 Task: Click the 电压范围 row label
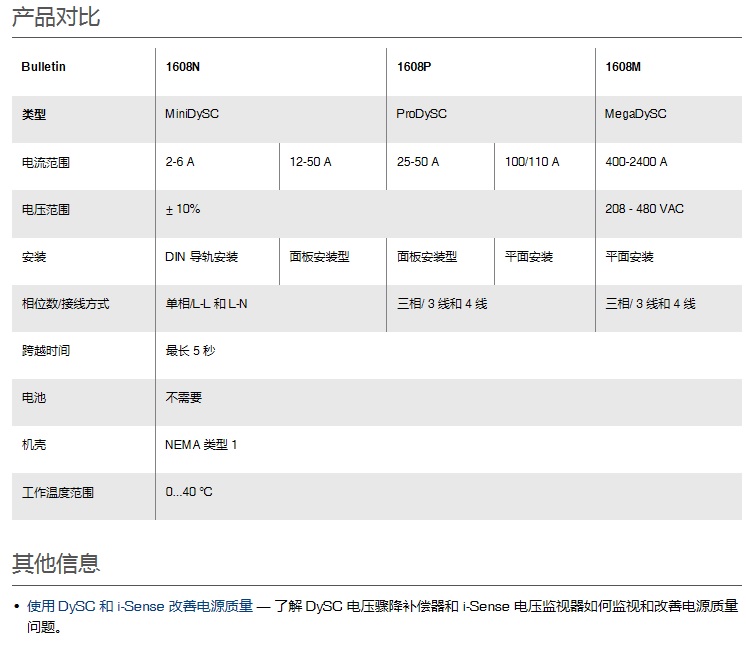coord(46,210)
